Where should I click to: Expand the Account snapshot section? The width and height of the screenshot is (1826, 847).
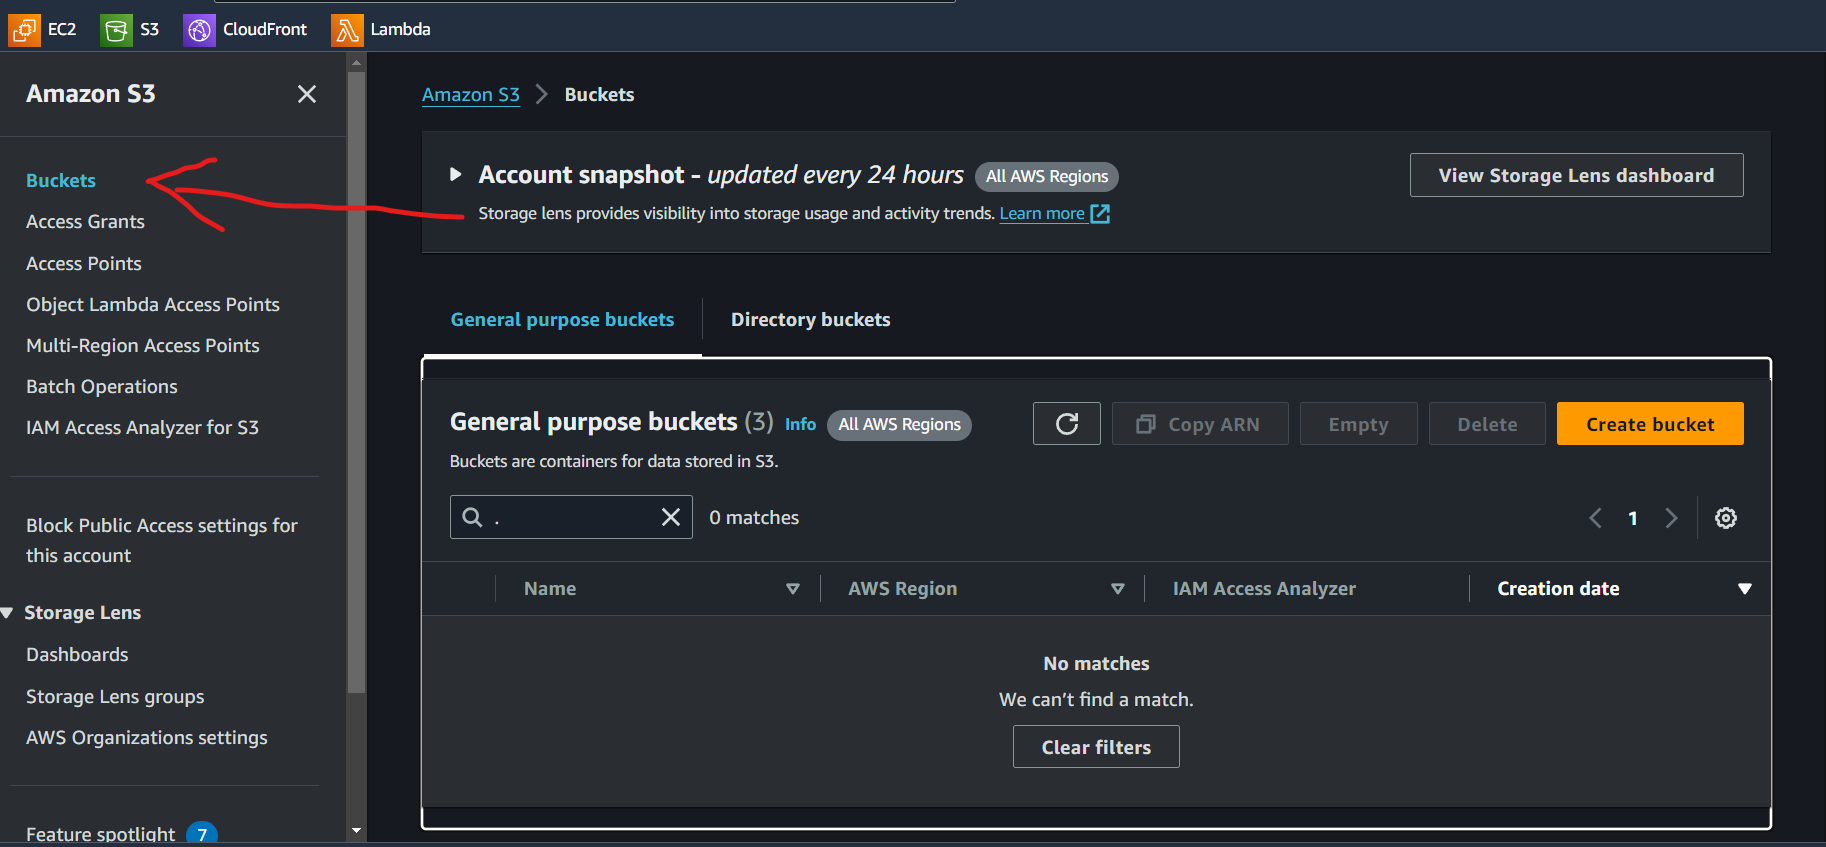[456, 175]
